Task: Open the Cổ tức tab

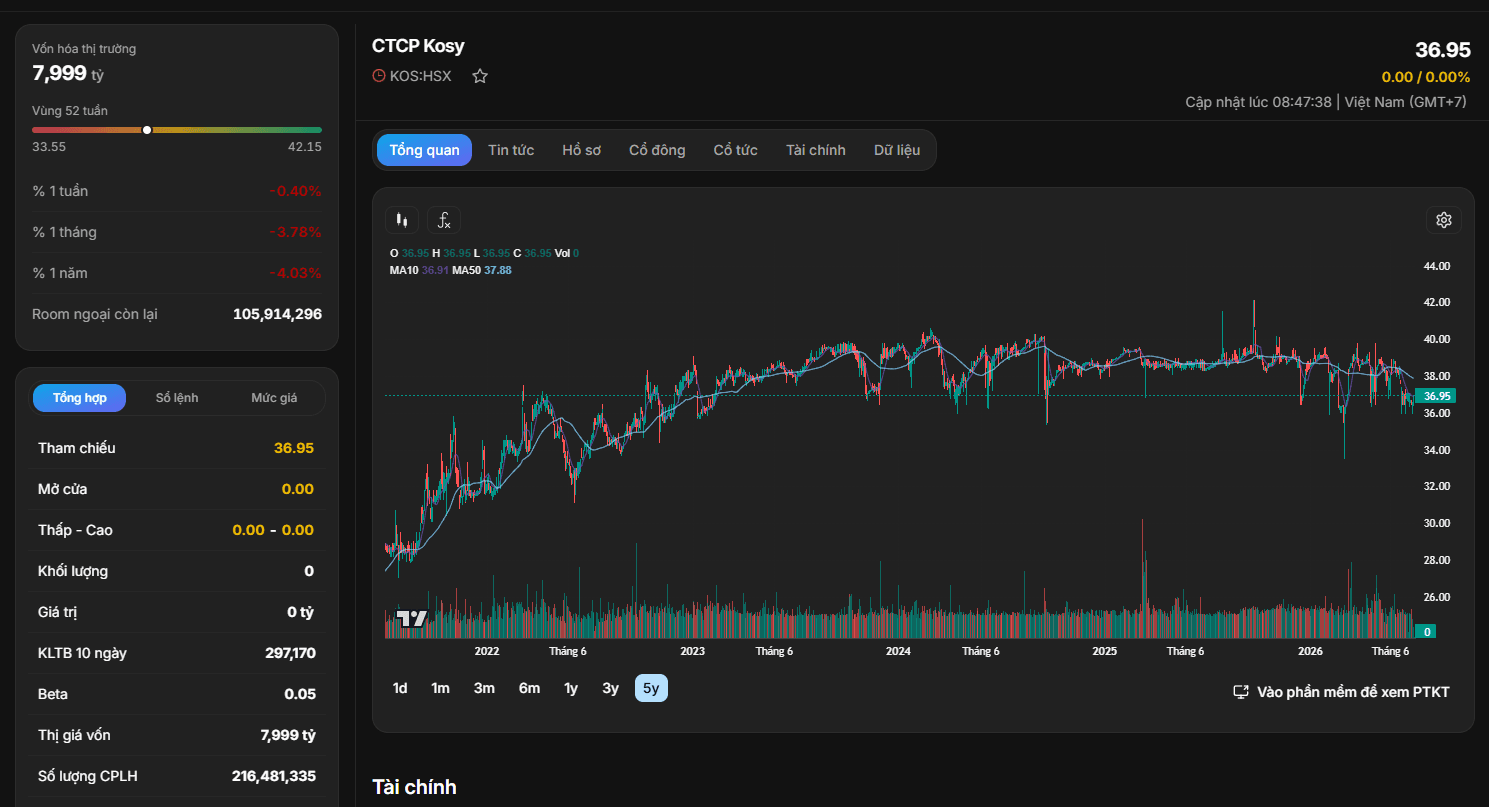Action: pos(735,150)
